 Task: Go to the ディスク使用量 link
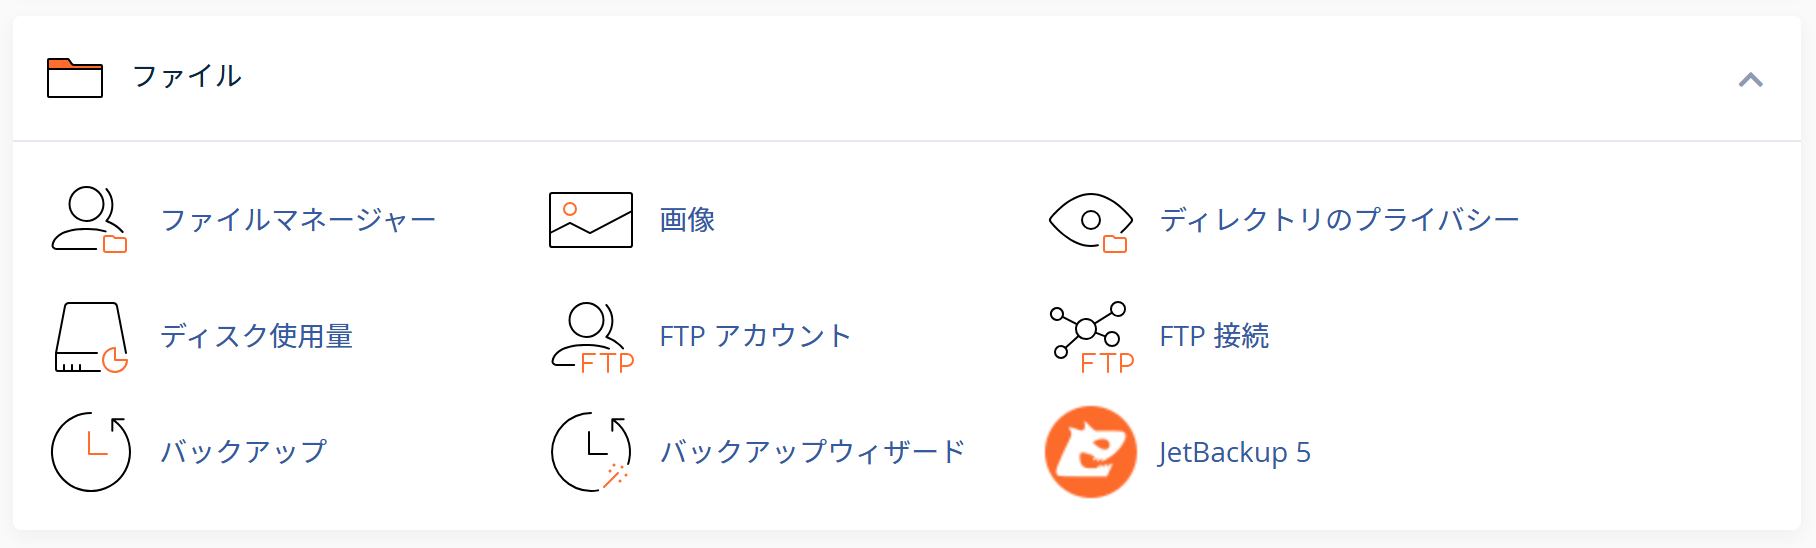point(257,336)
